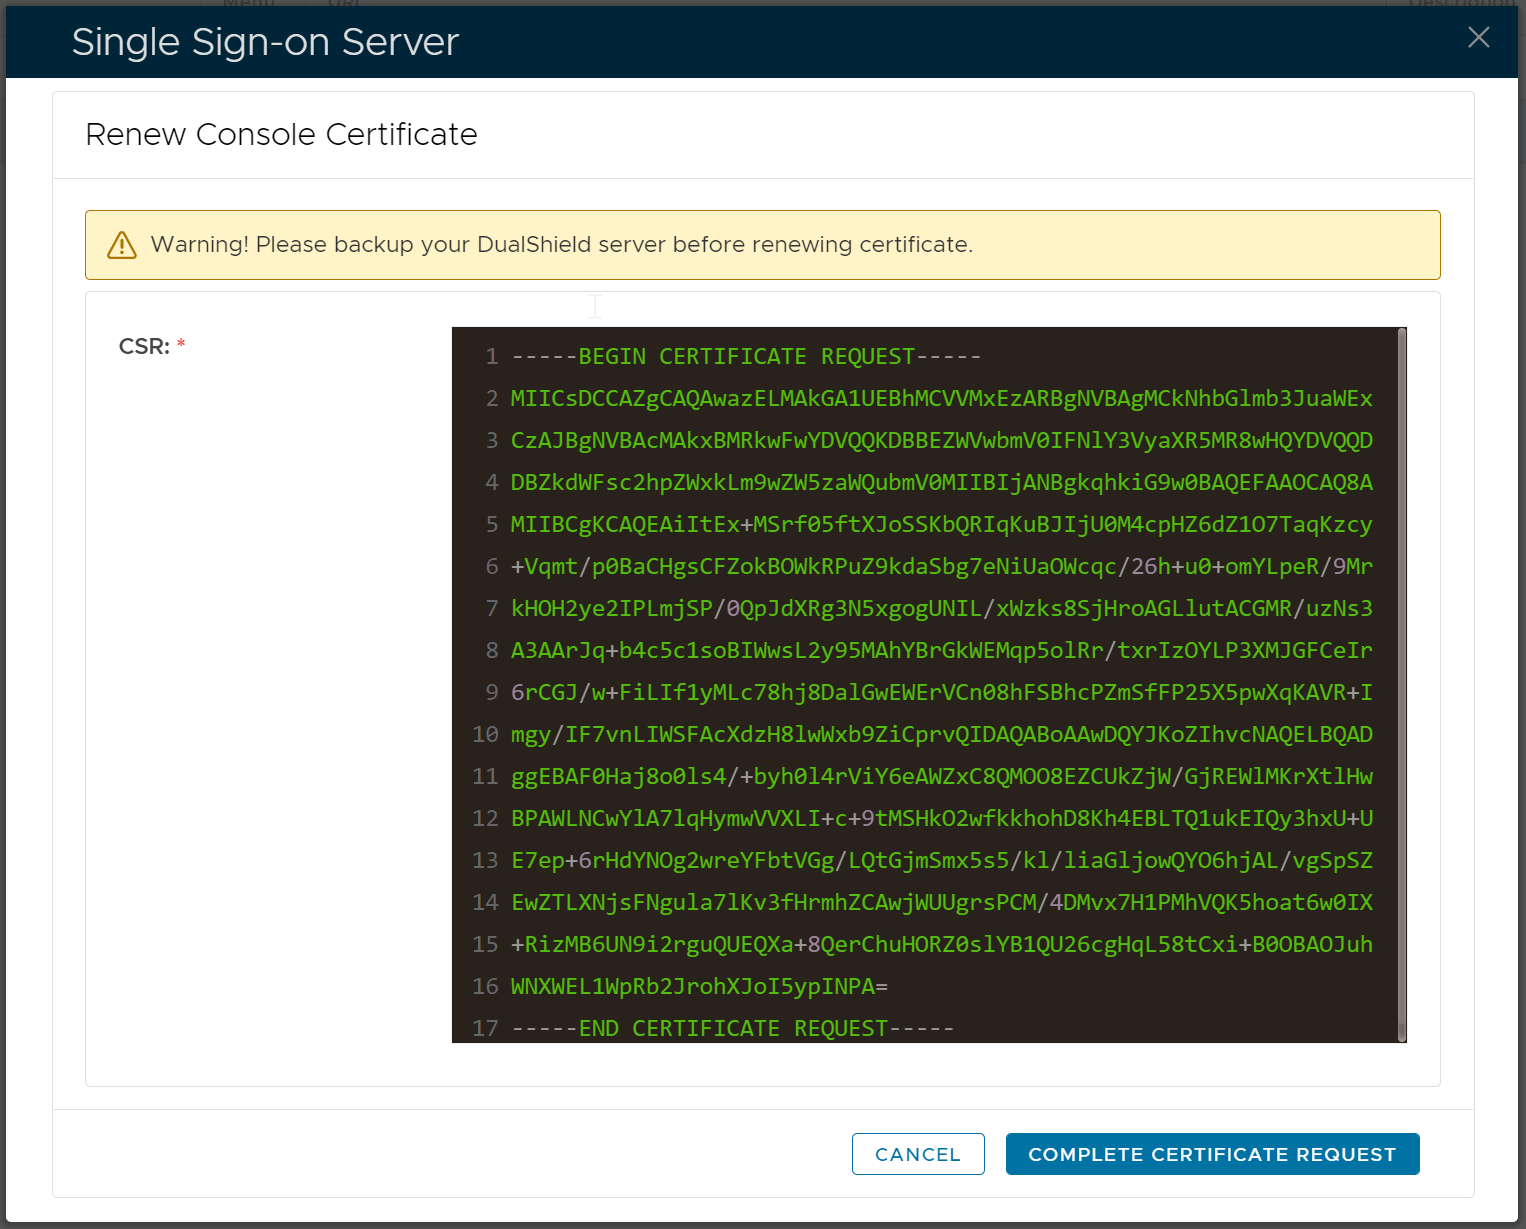The width and height of the screenshot is (1526, 1229).
Task: Click the Cancel button
Action: pyautogui.click(x=917, y=1154)
